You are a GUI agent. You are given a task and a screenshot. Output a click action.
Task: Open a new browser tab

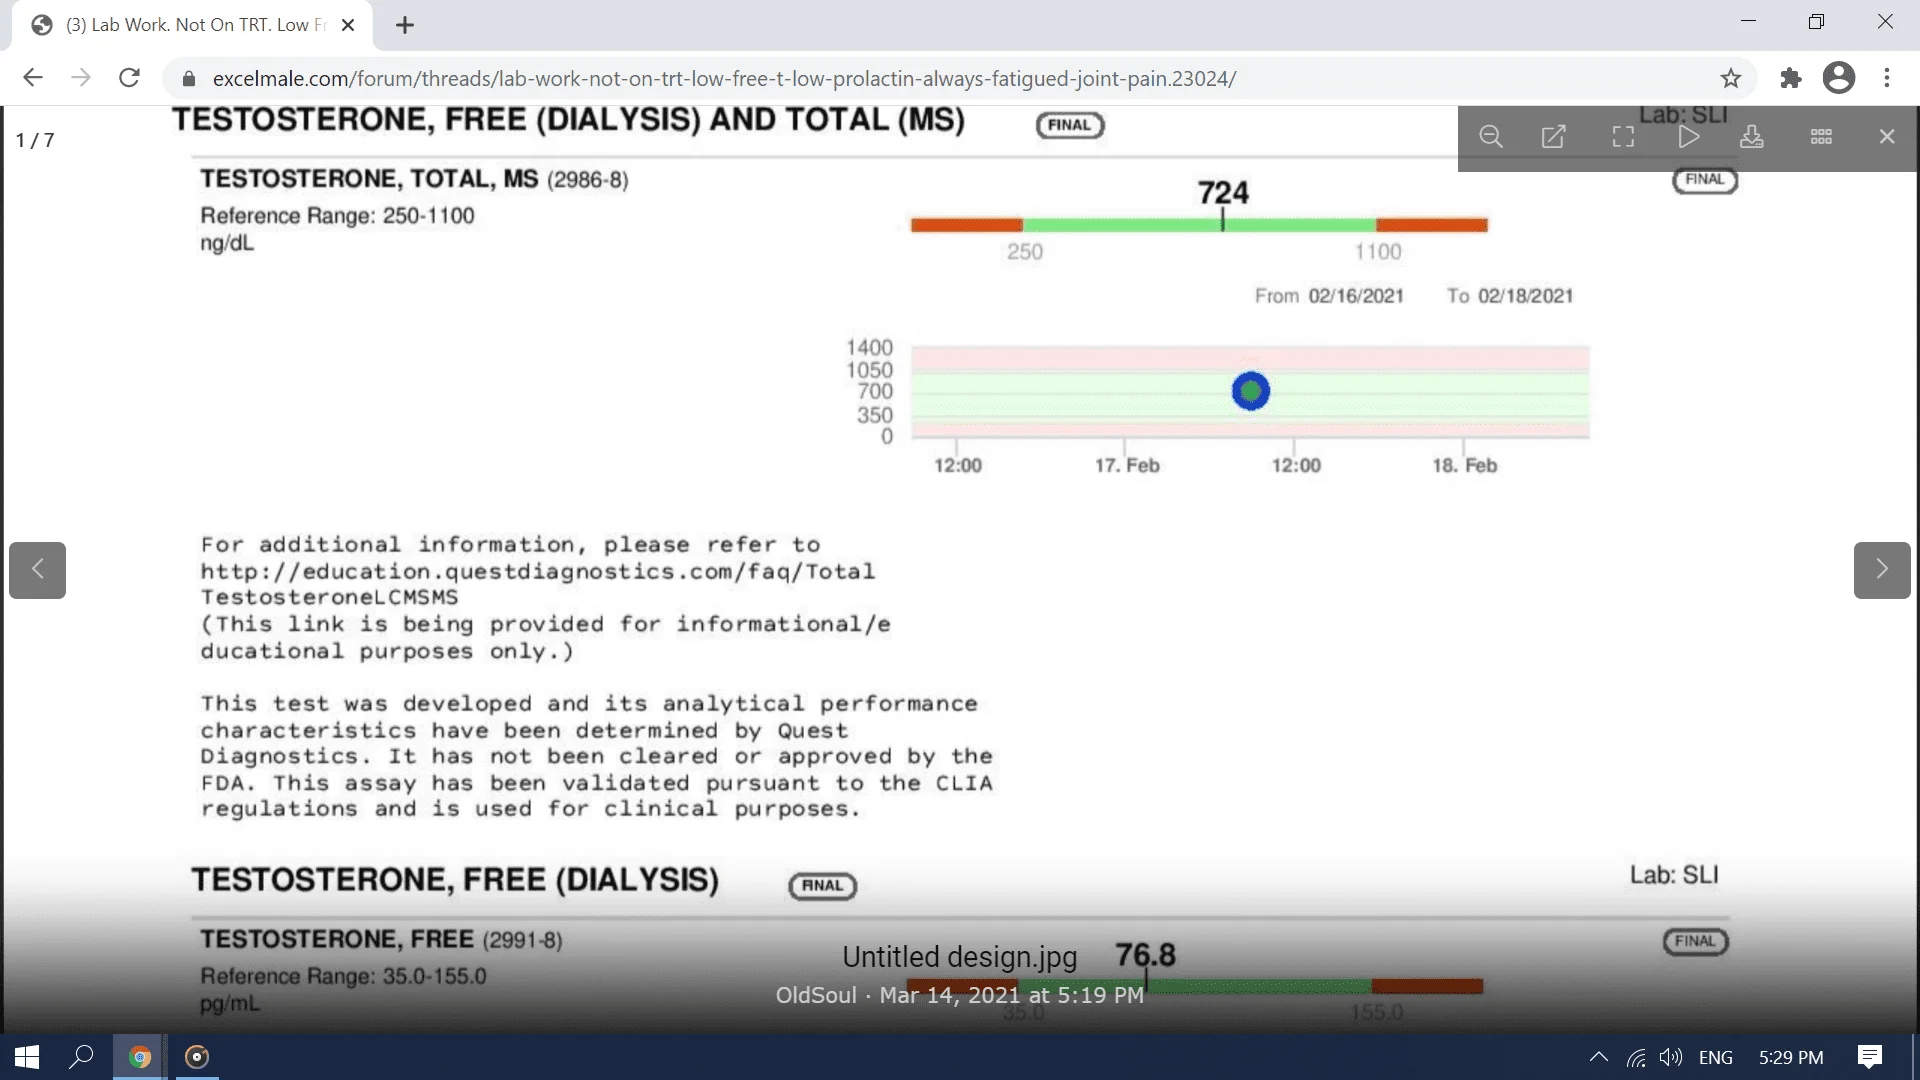click(405, 26)
